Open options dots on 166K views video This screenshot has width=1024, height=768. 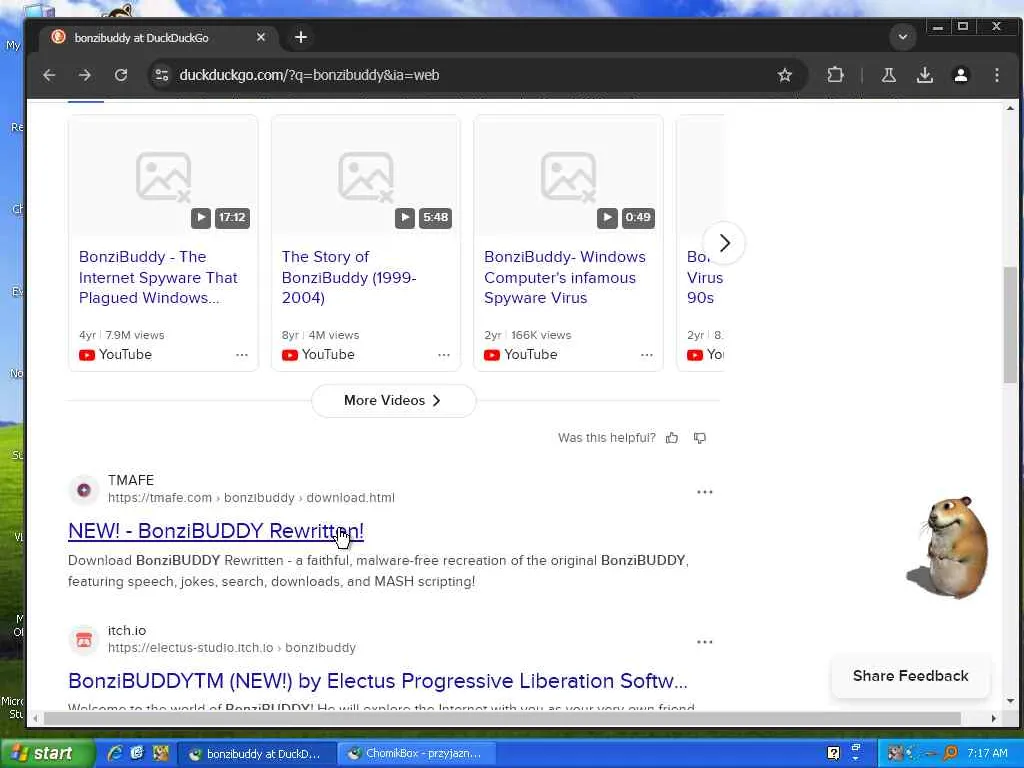coord(647,355)
